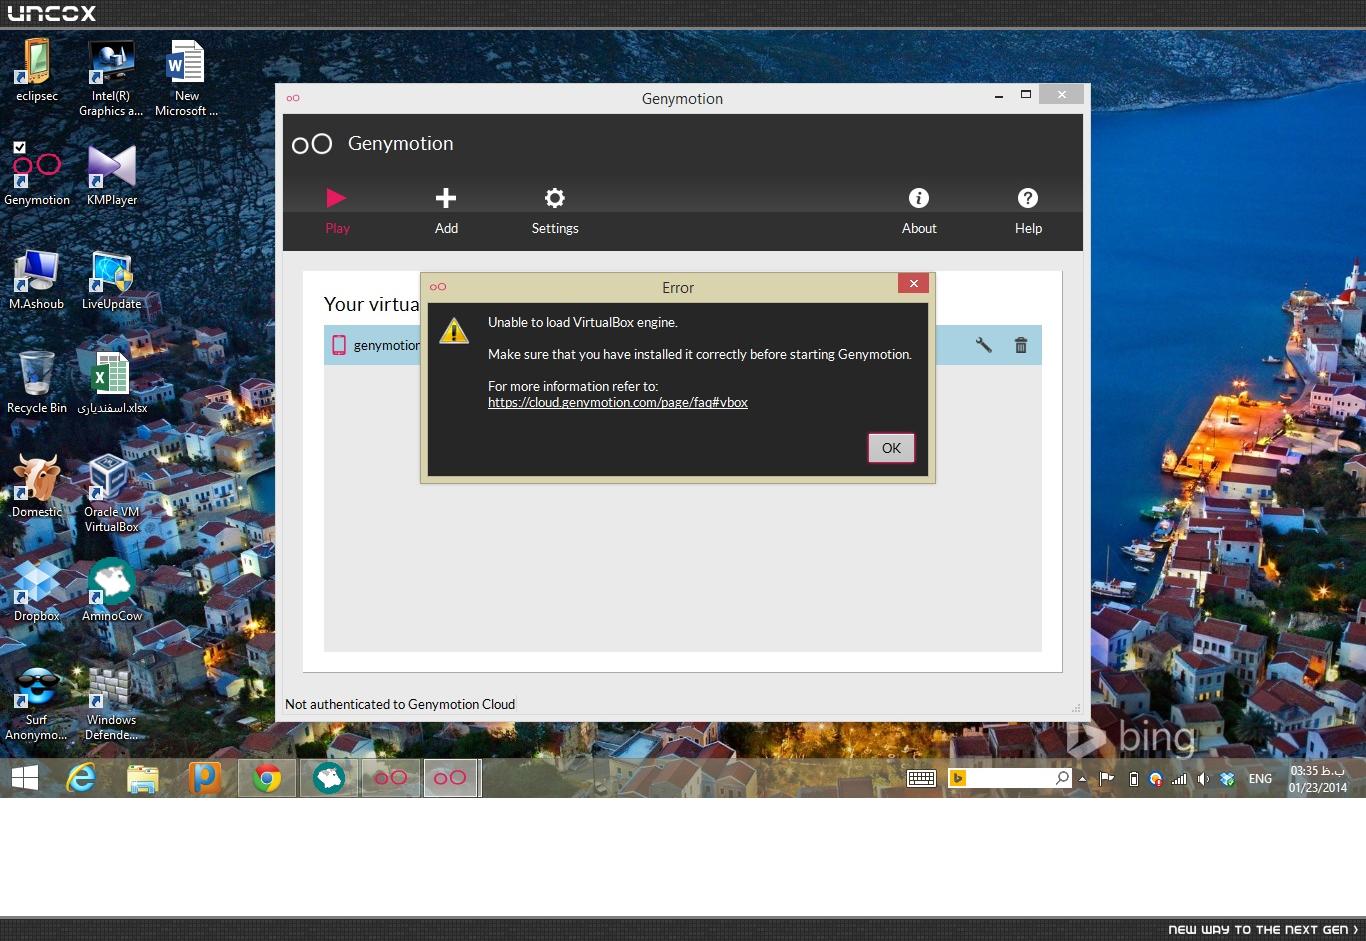Select the New Microsoft Word document icon
This screenshot has width=1366, height=941.
[x=186, y=78]
